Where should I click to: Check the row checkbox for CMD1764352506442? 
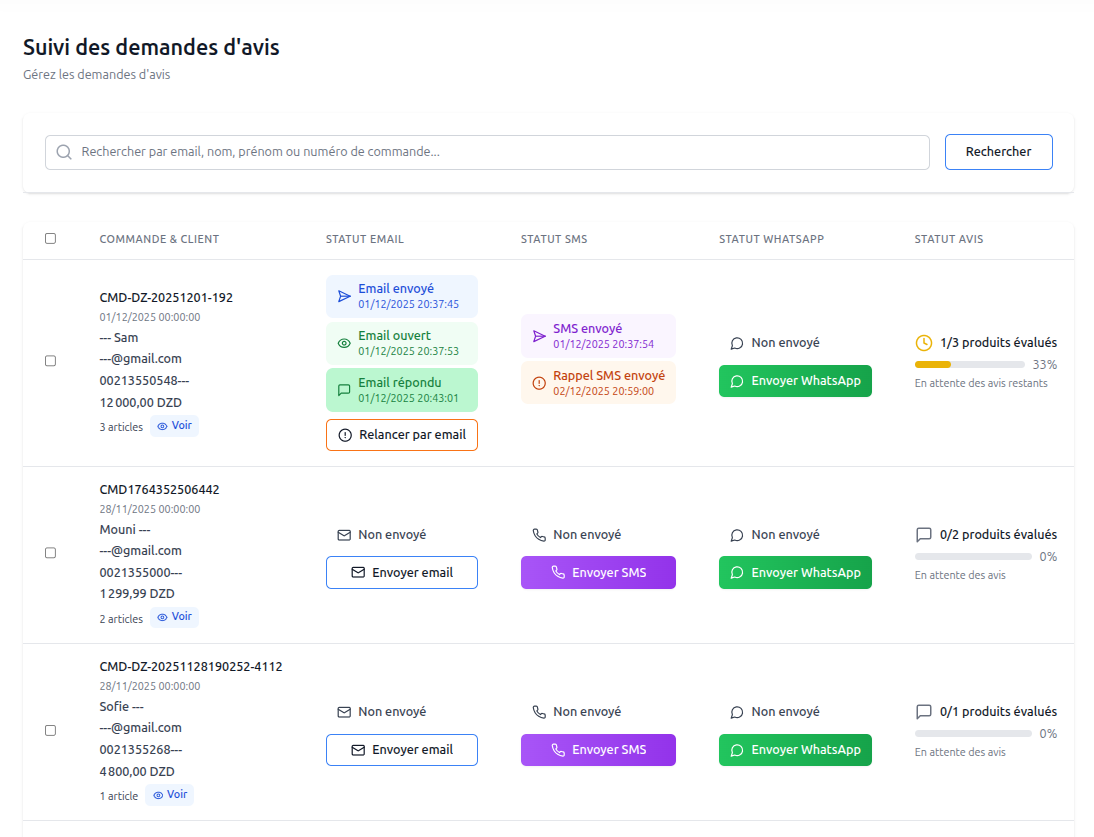pos(51,552)
